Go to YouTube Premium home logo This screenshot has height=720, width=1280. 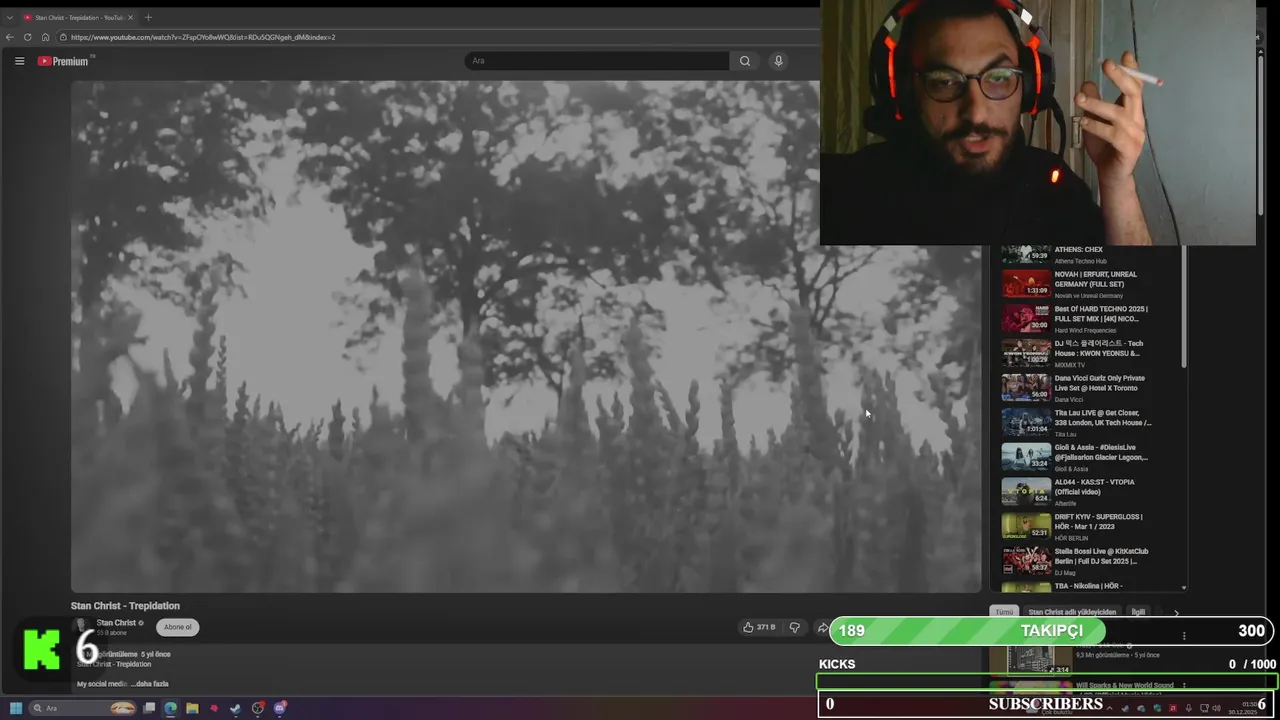(63, 61)
